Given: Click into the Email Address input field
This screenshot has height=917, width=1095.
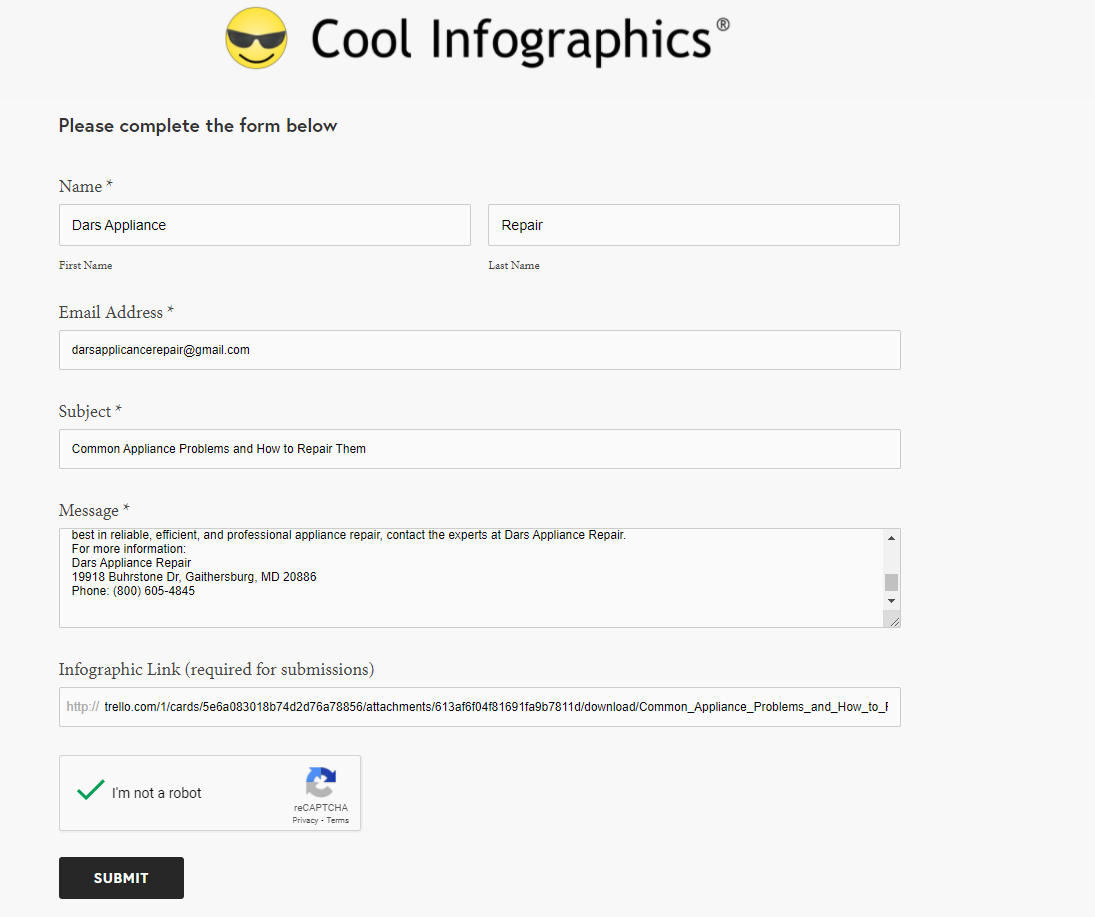Looking at the screenshot, I should pos(479,350).
